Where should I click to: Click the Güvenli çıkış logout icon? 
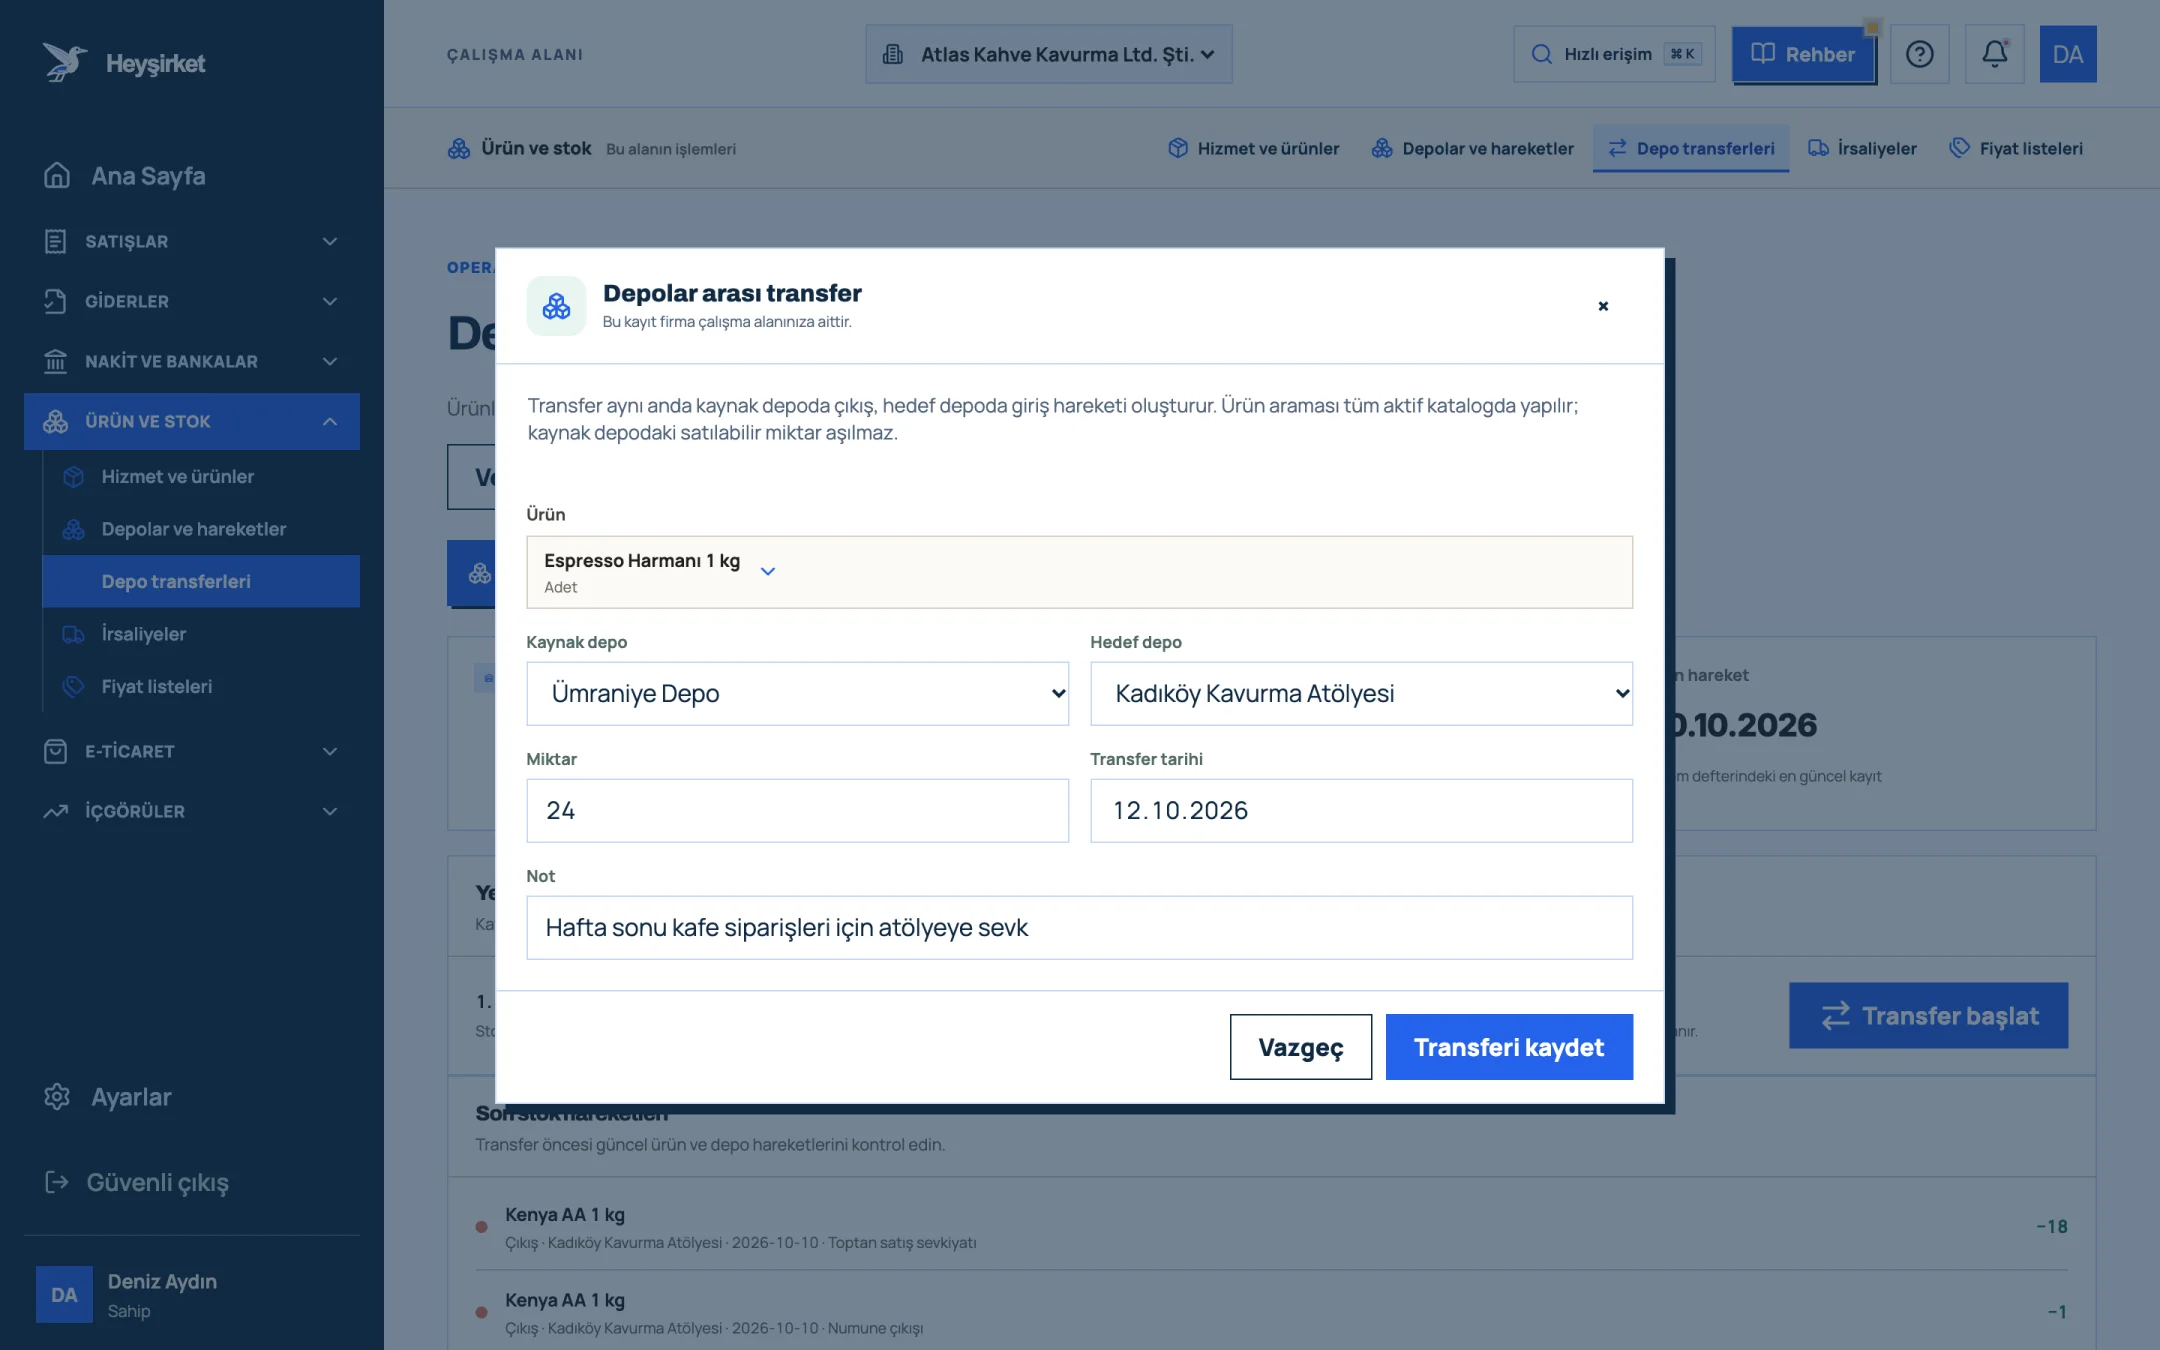pyautogui.click(x=57, y=1182)
